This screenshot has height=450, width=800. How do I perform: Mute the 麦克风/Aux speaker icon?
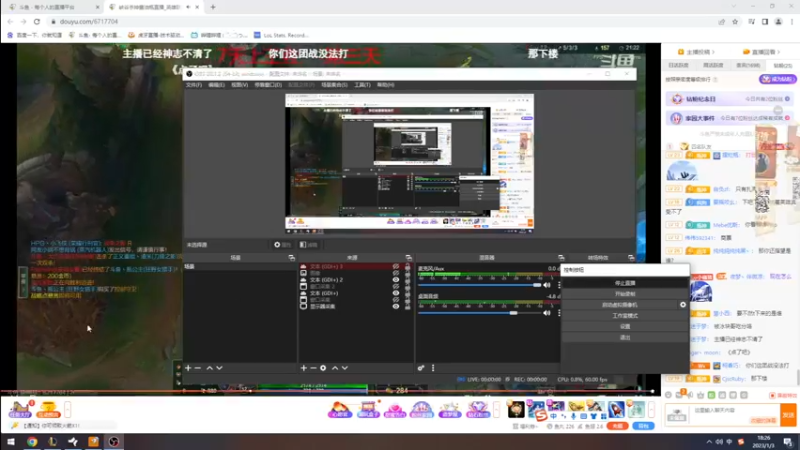point(547,285)
